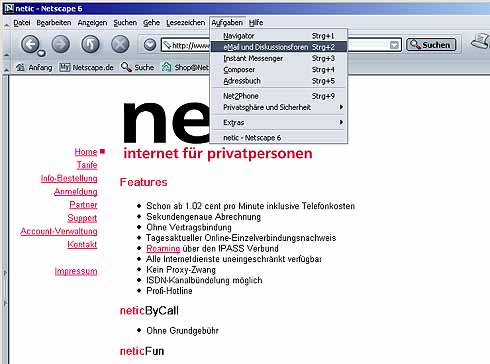This screenshot has height=364, width=490.
Task: Select Instant Messenger menu entry
Action: pos(279,58)
